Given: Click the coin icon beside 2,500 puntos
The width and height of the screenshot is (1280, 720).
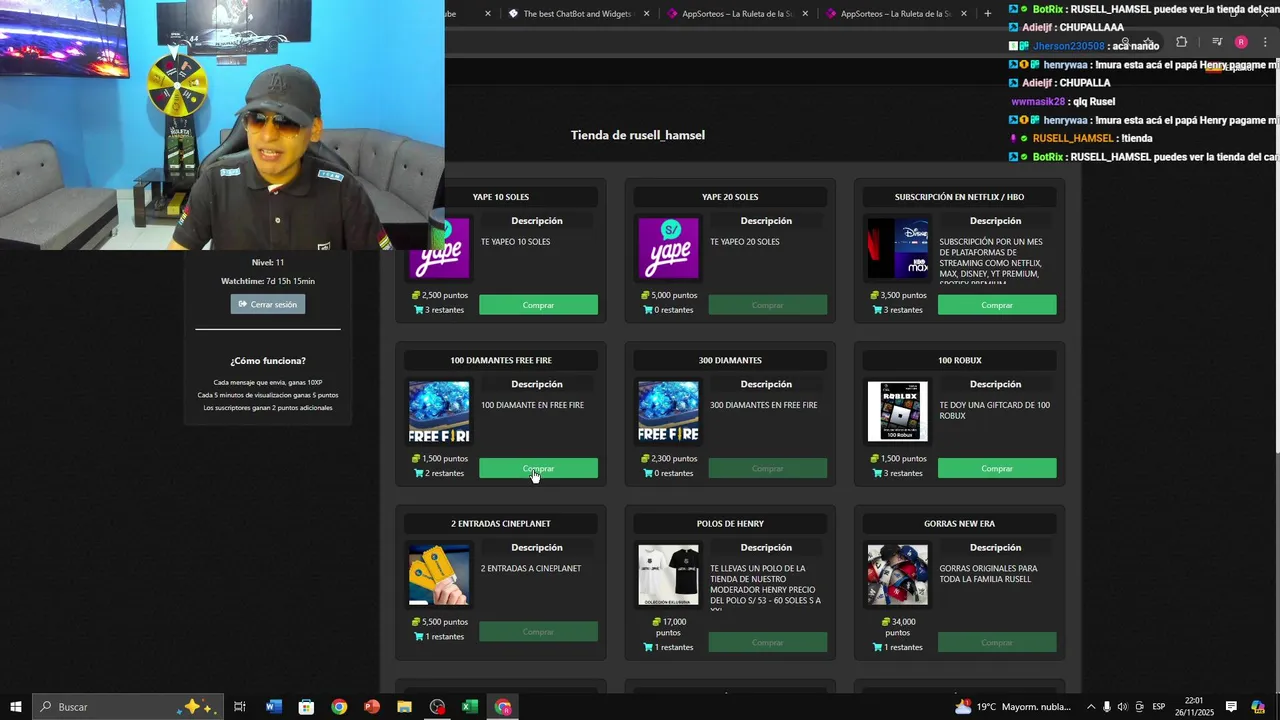Looking at the screenshot, I should point(416,295).
